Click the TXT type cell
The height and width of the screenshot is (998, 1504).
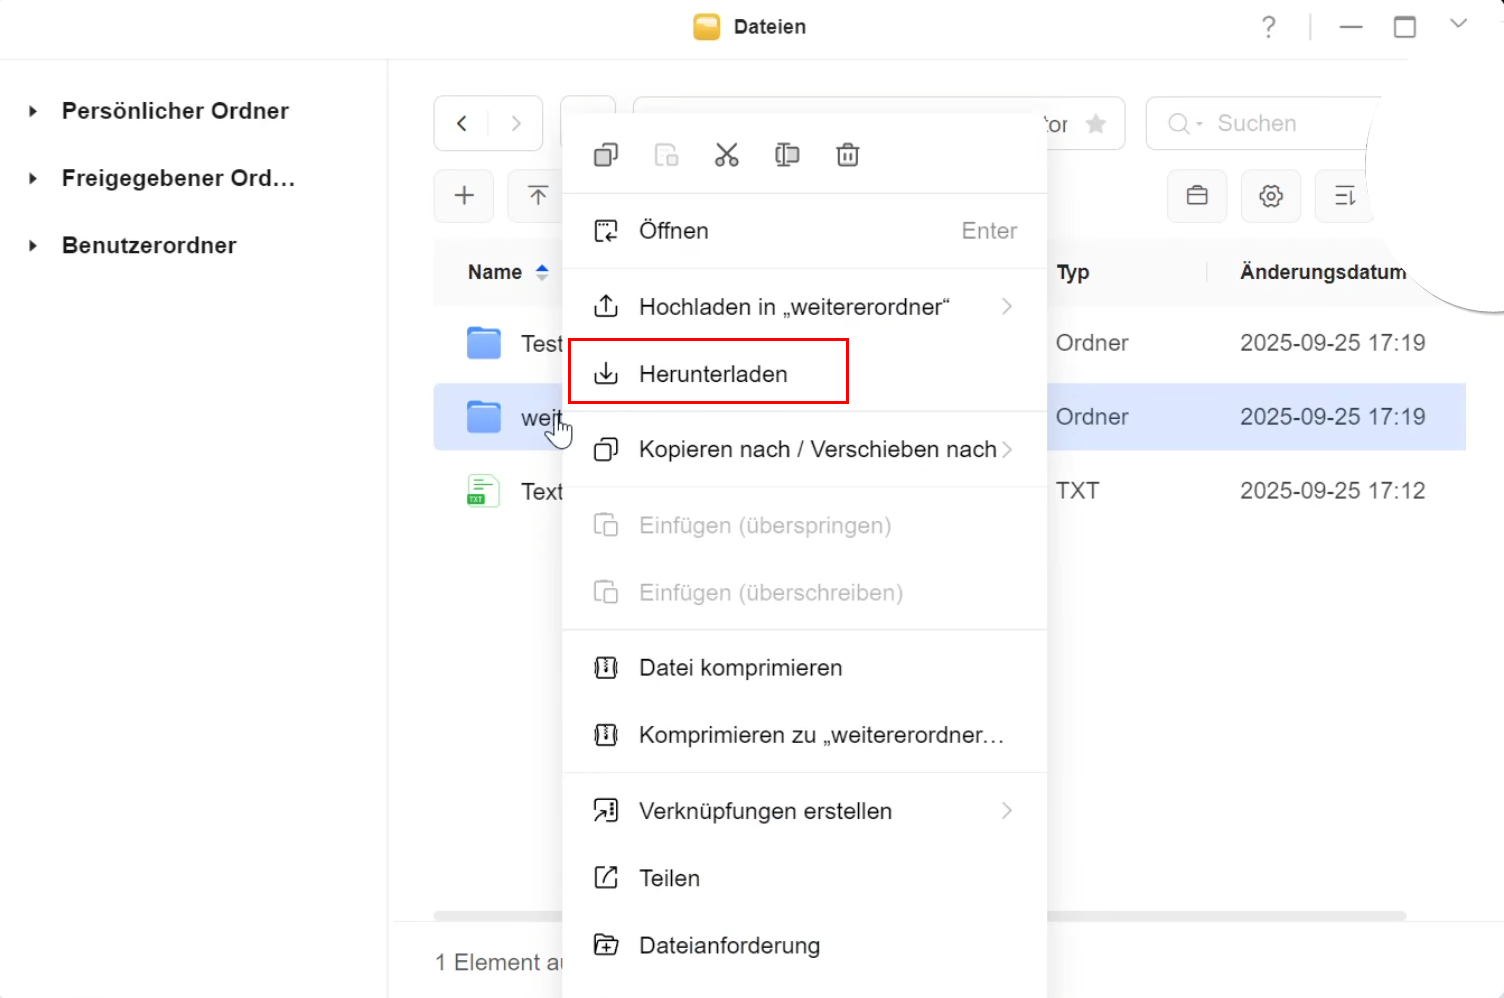point(1078,491)
